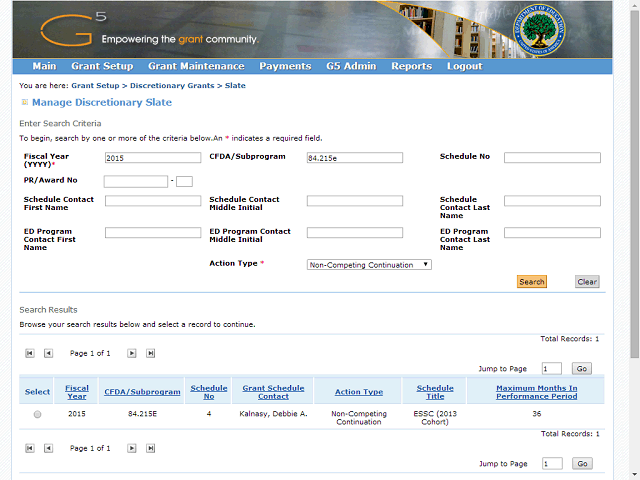Screen dimensions: 640x480
Task: Select the radio button for 84.215E record
Action: click(37, 414)
